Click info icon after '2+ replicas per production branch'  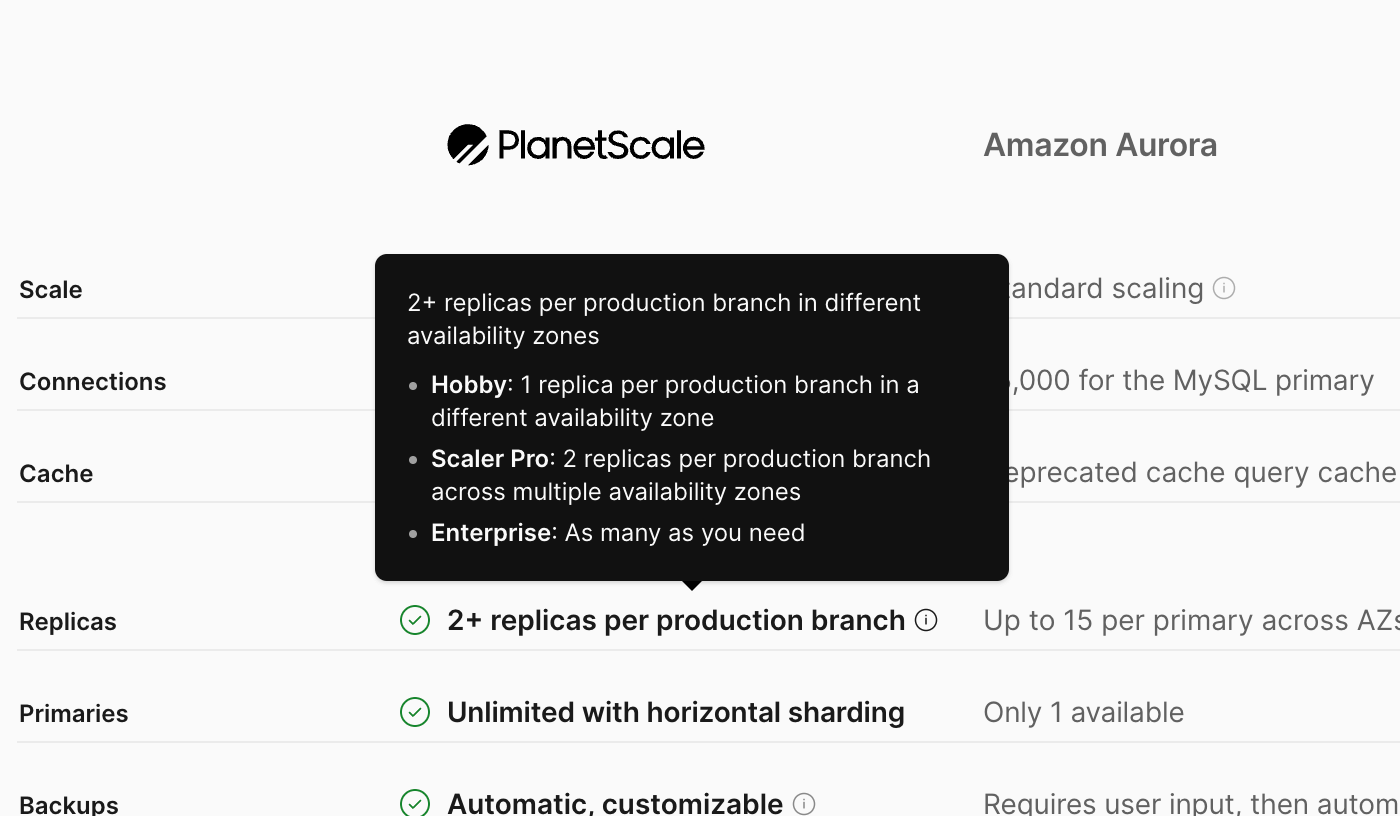click(x=927, y=620)
